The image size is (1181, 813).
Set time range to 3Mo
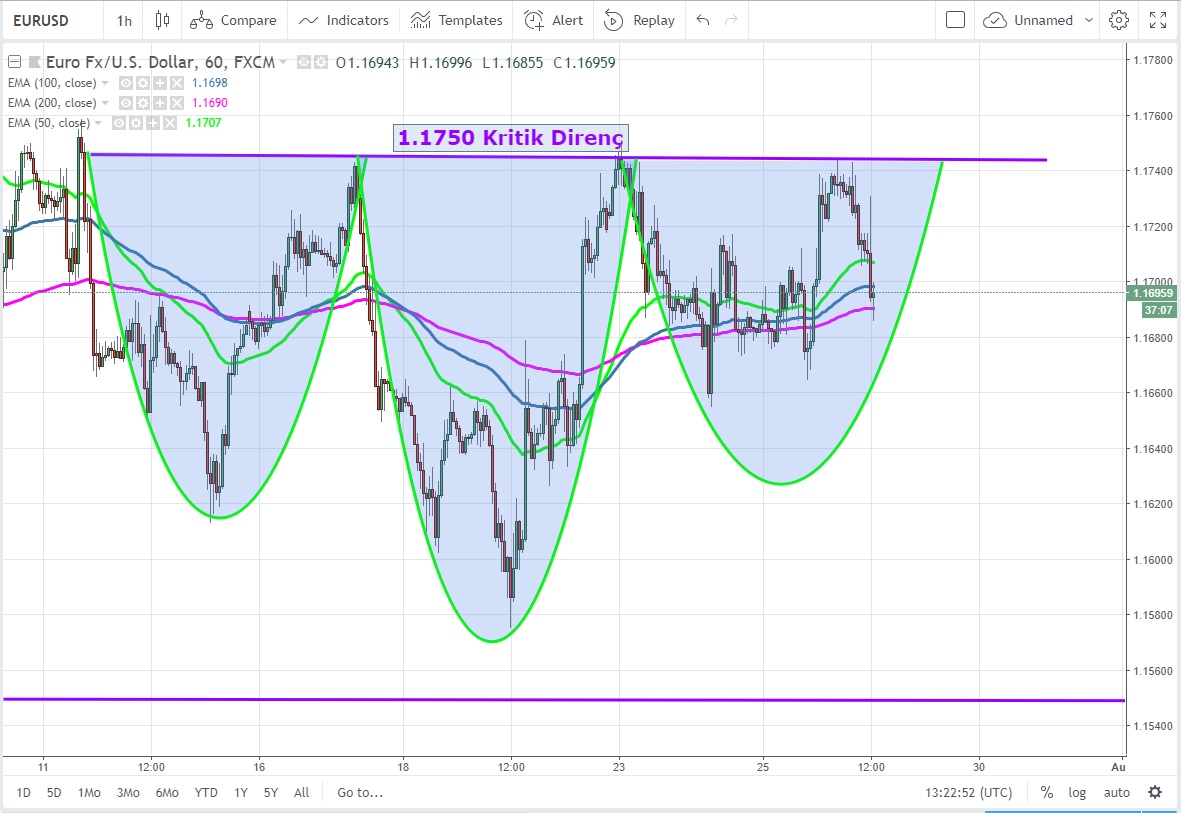pos(128,793)
